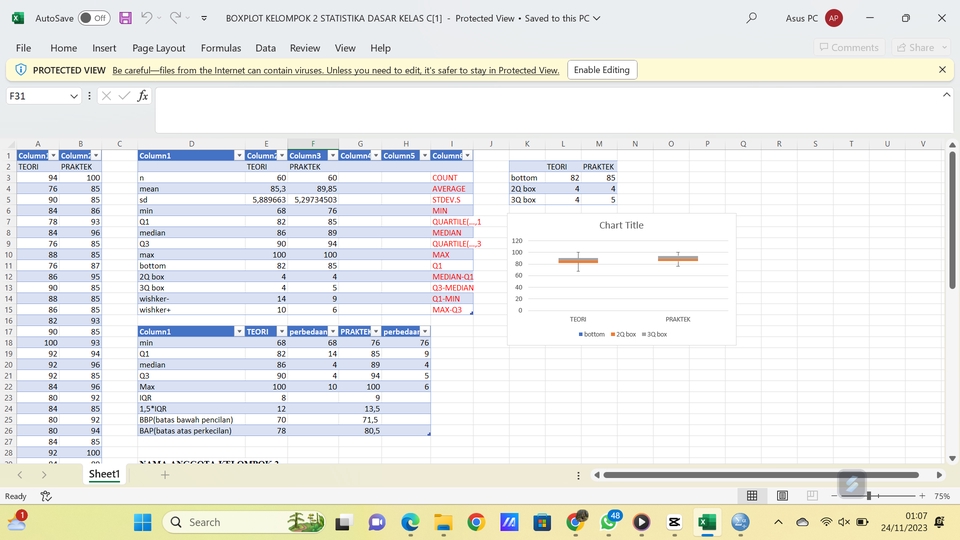Open Column2 filter dropdown in cell B1
Screen dimensions: 960x540
click(96, 156)
